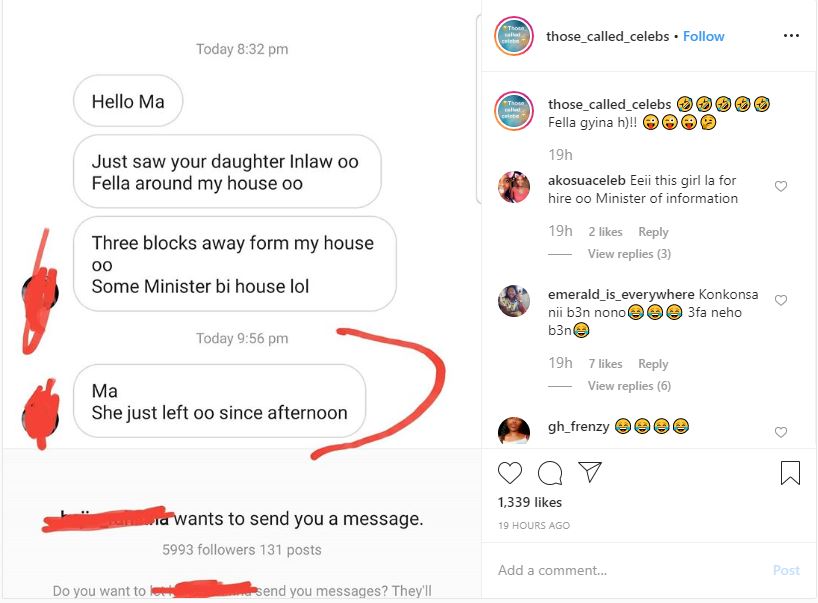Open comments via speech bubble icon

550,473
